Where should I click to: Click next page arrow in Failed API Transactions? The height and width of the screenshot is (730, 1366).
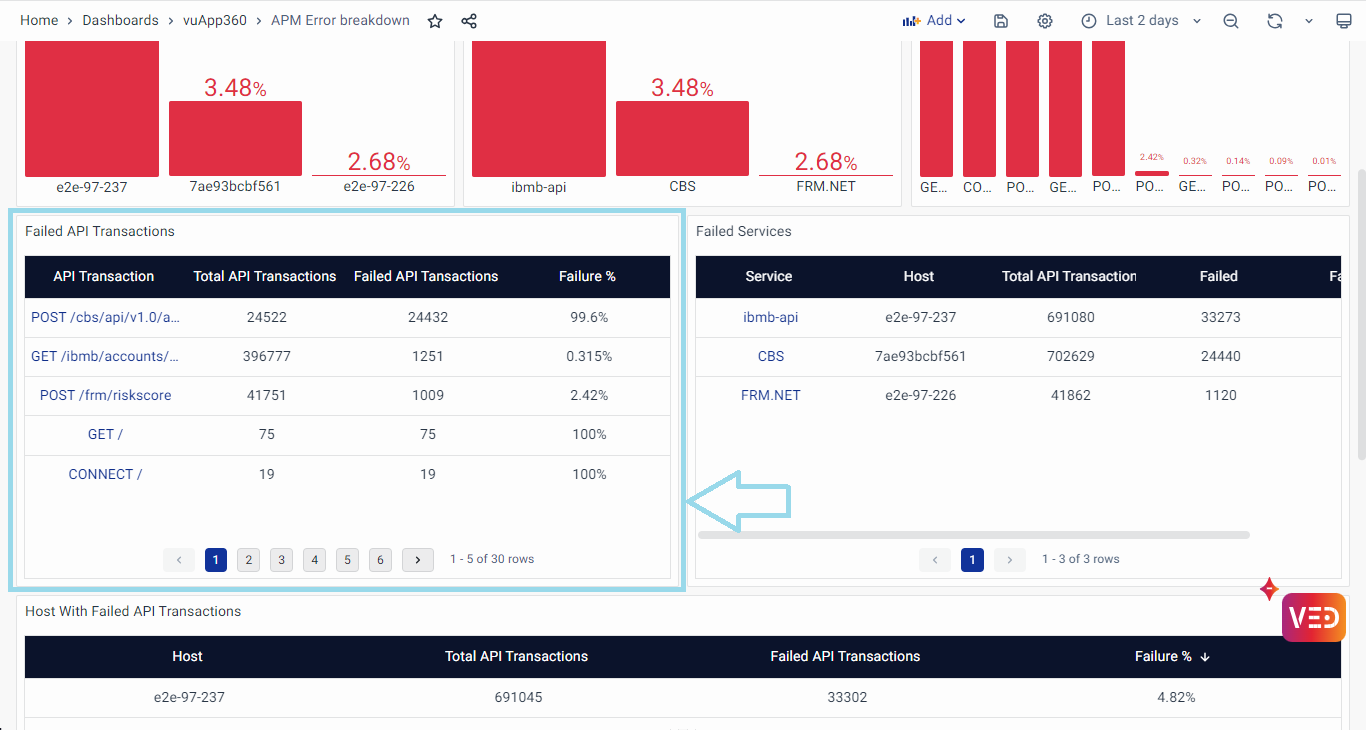point(417,560)
